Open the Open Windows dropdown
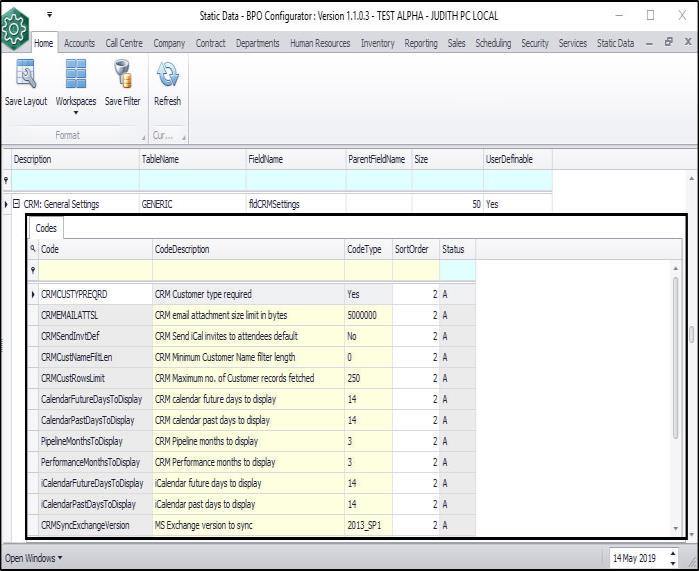 pyautogui.click(x=34, y=557)
